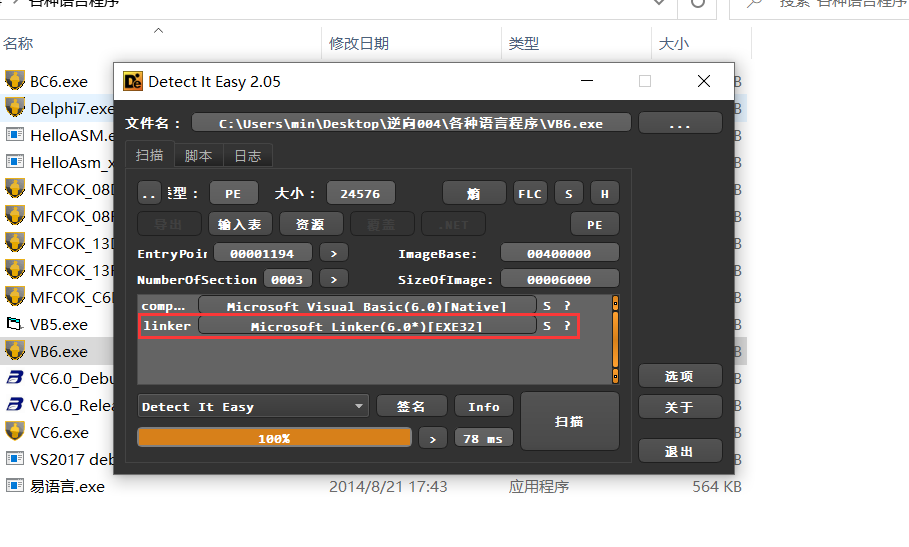Click the S button on compiler row
This screenshot has width=909, height=547.
(x=547, y=306)
